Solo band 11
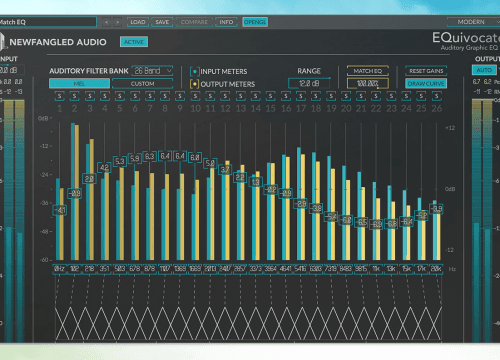The image size is (500, 360). coord(210,96)
